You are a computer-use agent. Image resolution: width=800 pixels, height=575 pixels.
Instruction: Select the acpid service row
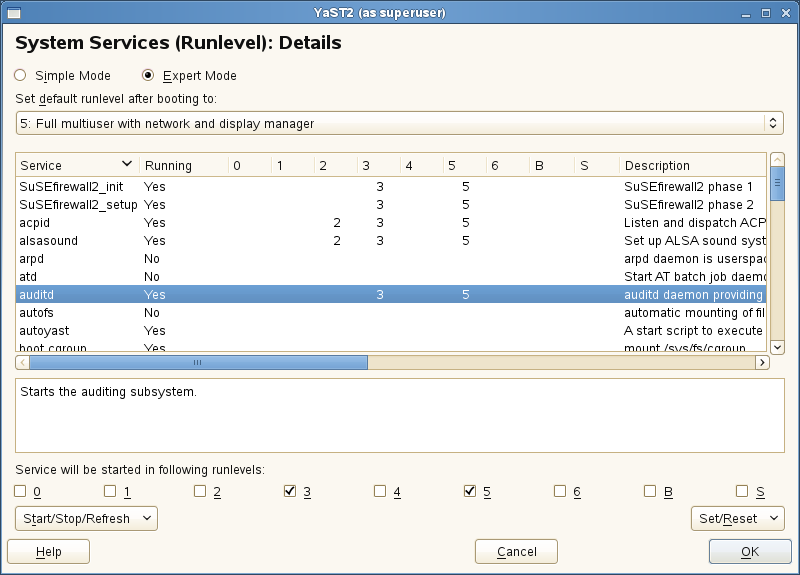tap(391, 222)
